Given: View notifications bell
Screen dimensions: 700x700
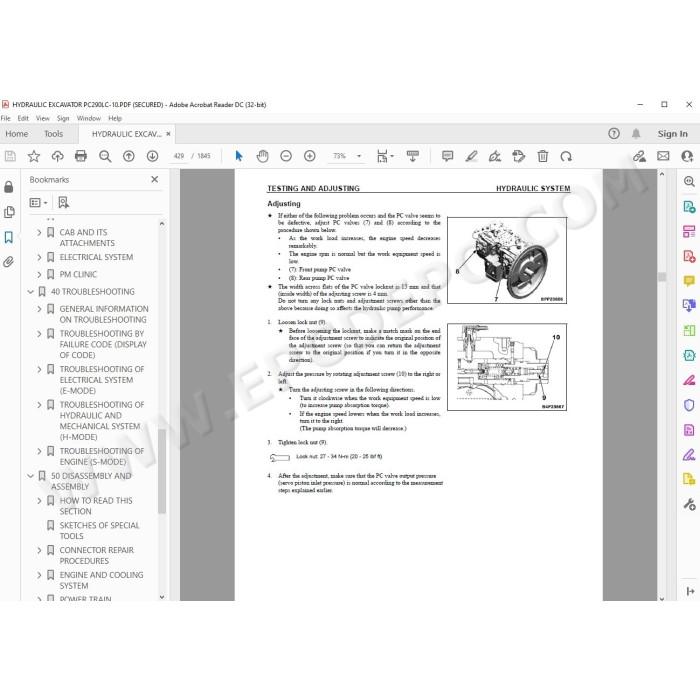Looking at the screenshot, I should (x=636, y=133).
